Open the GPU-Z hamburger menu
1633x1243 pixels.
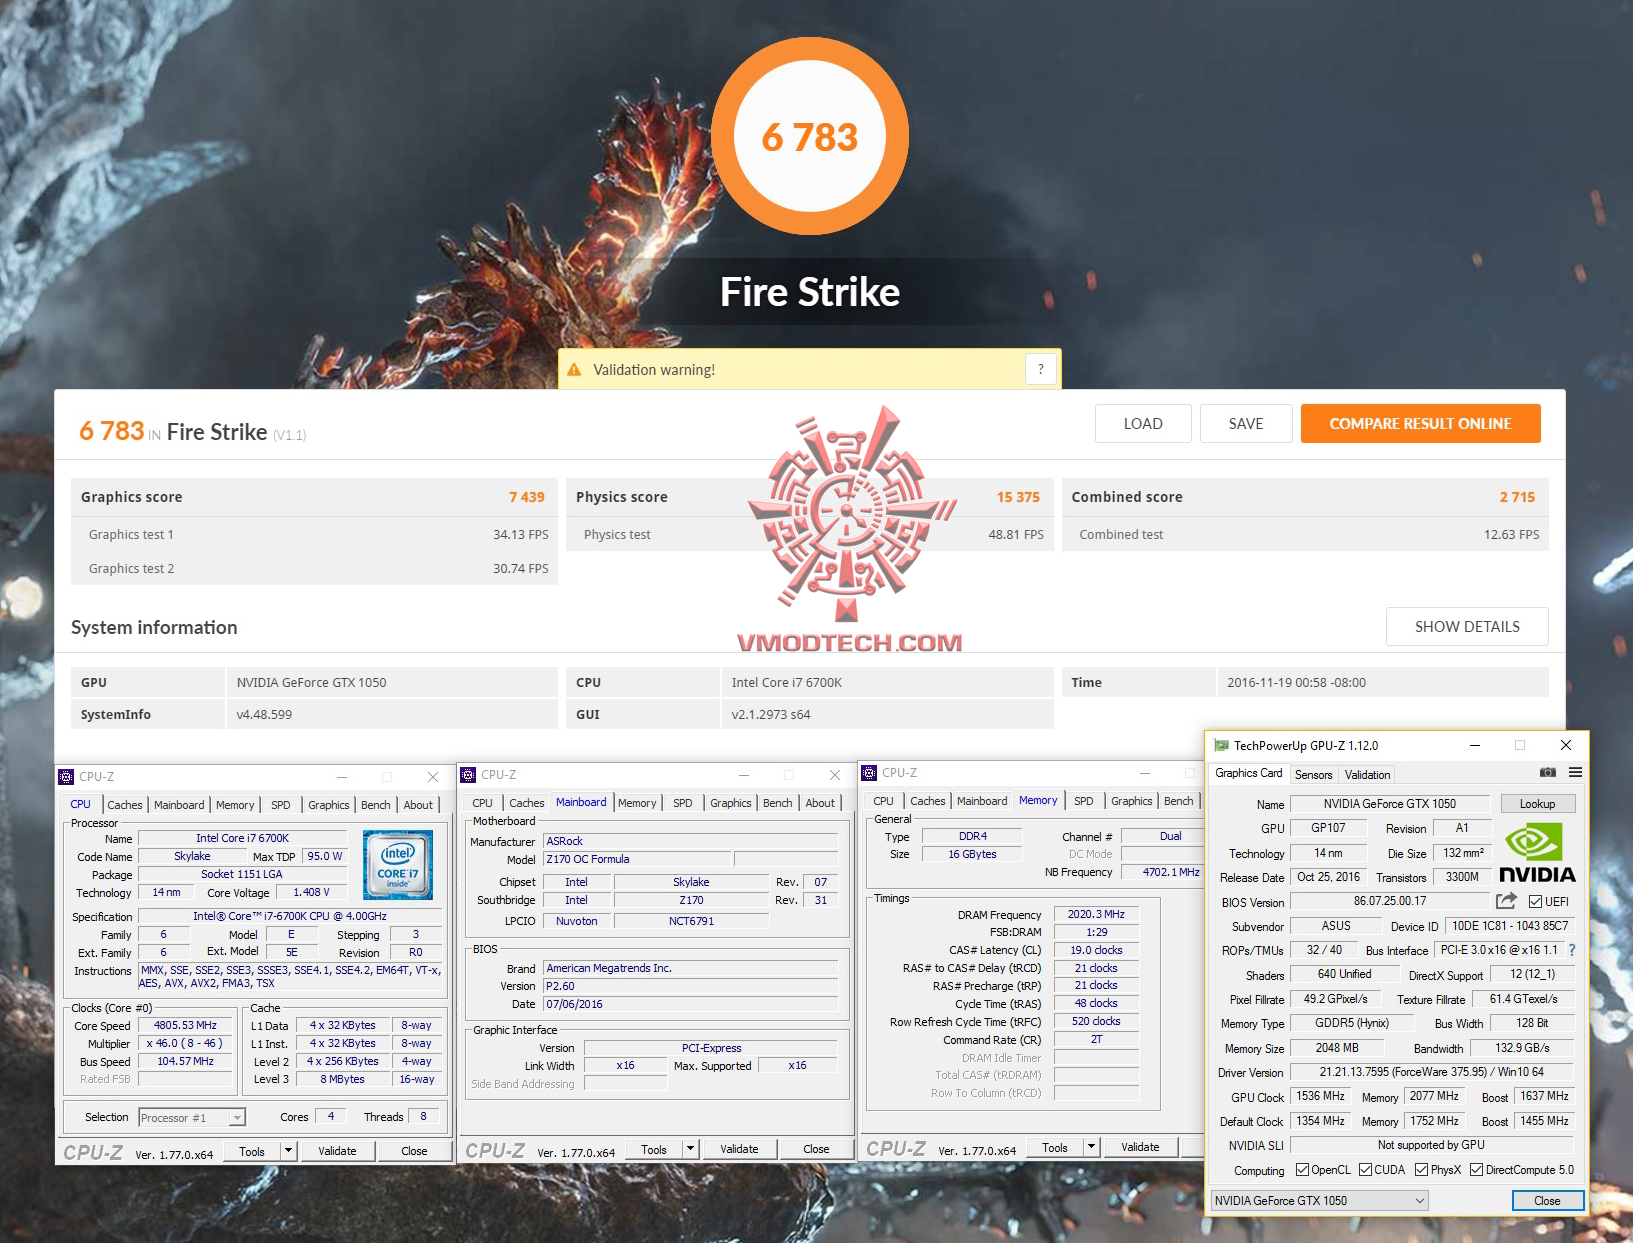(x=1576, y=773)
